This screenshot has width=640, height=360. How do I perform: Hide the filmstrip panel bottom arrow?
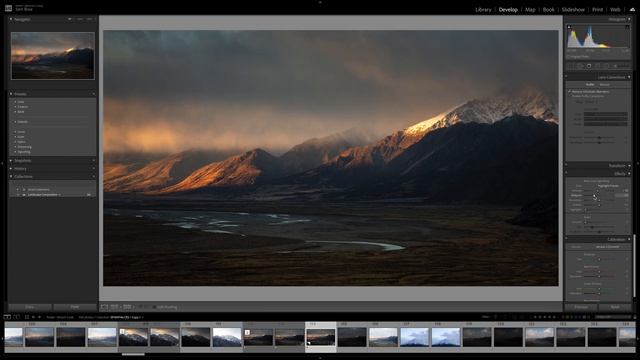[x=320, y=358]
